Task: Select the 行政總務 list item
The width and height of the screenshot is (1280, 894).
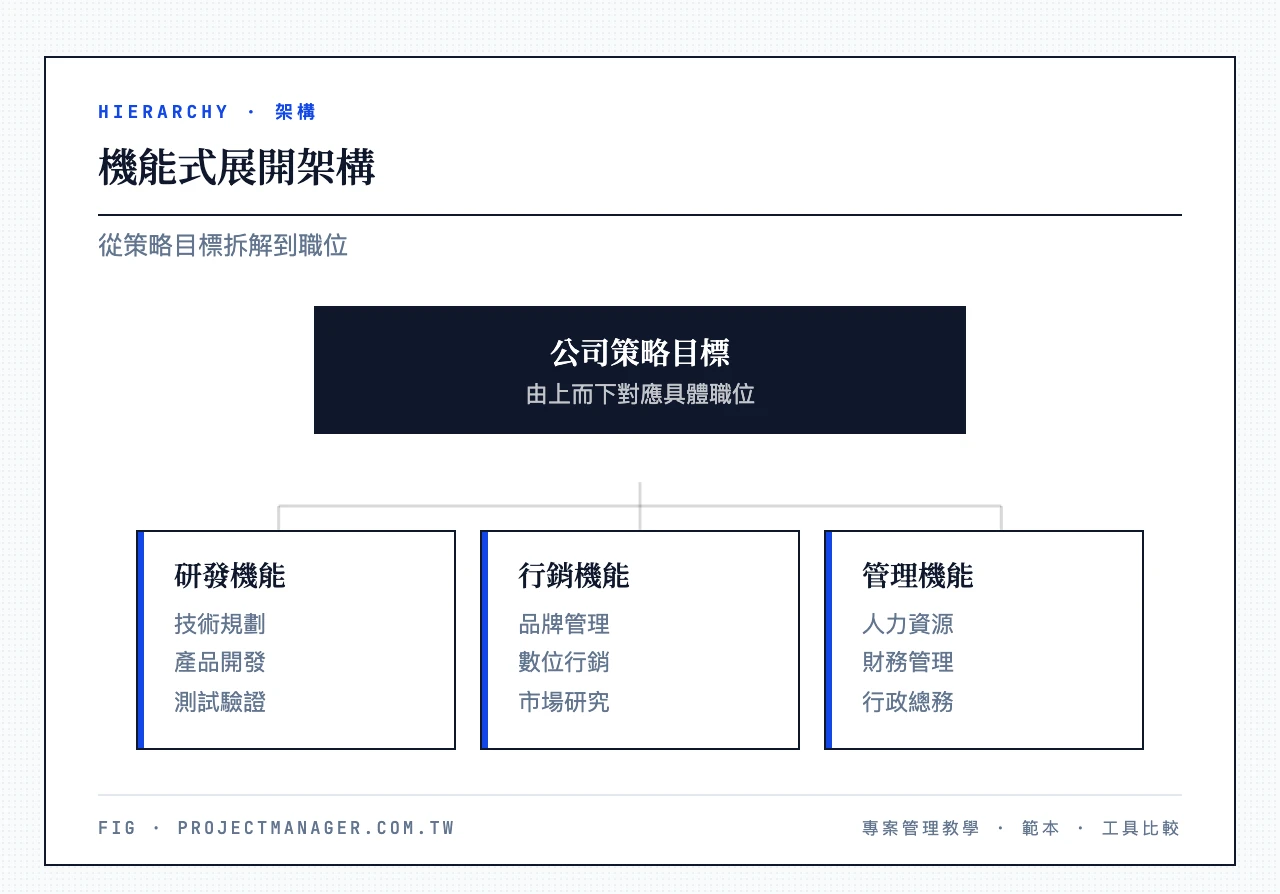Action: pyautogui.click(x=908, y=702)
